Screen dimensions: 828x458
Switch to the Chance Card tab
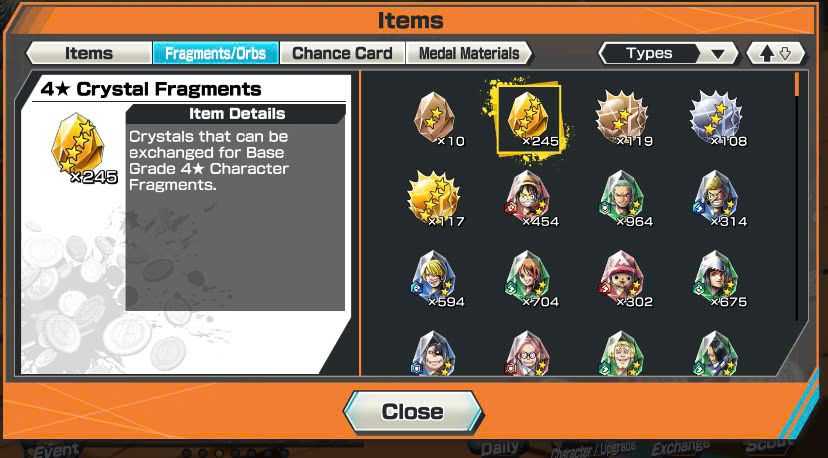tap(342, 53)
